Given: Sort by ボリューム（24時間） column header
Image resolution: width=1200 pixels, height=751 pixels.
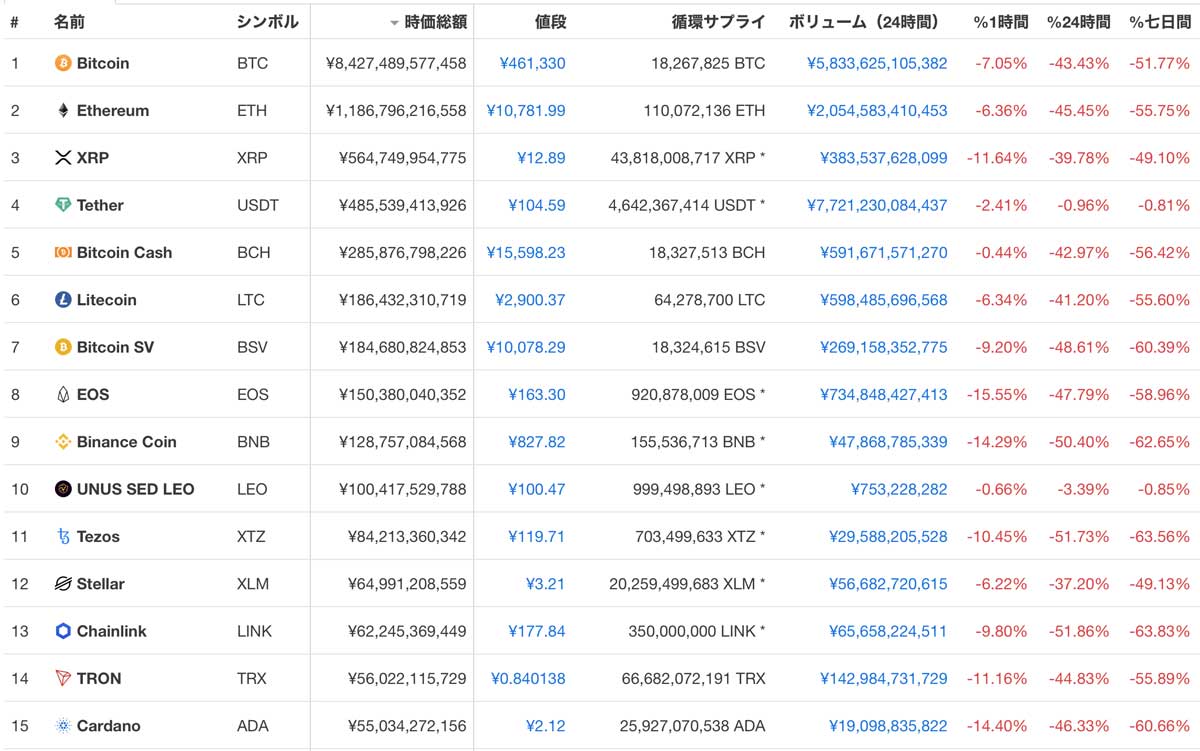Looking at the screenshot, I should [x=867, y=21].
